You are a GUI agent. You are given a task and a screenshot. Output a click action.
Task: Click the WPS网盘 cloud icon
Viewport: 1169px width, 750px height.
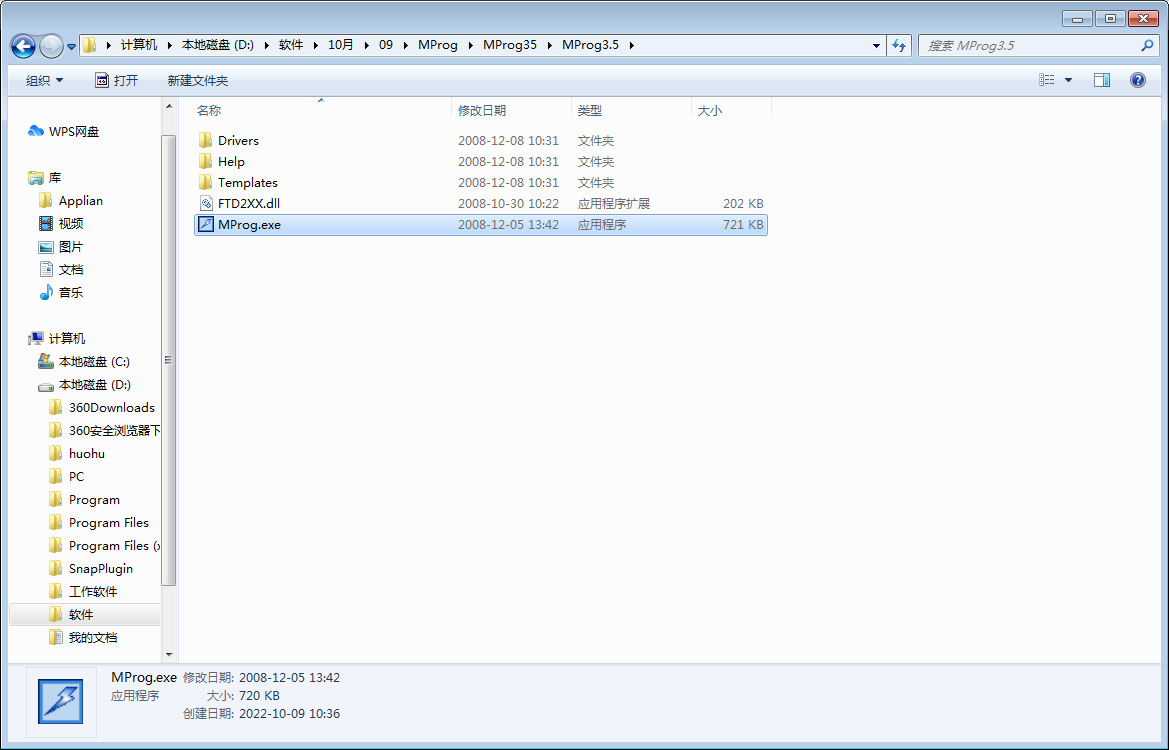[37, 132]
